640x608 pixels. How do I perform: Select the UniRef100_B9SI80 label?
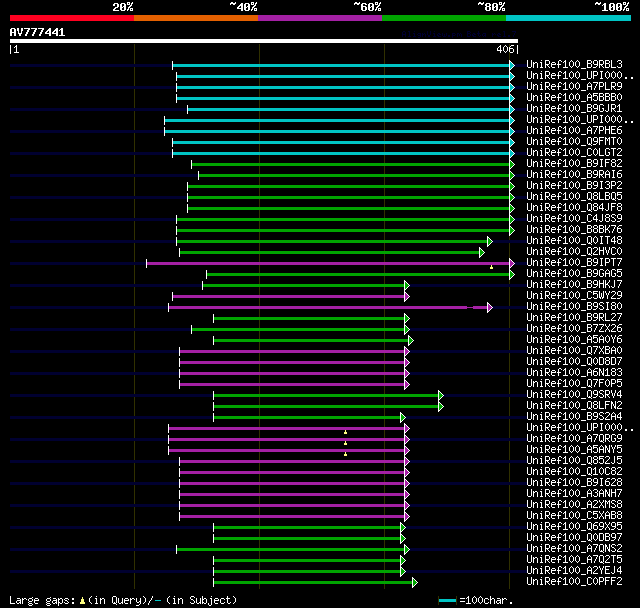(574, 307)
